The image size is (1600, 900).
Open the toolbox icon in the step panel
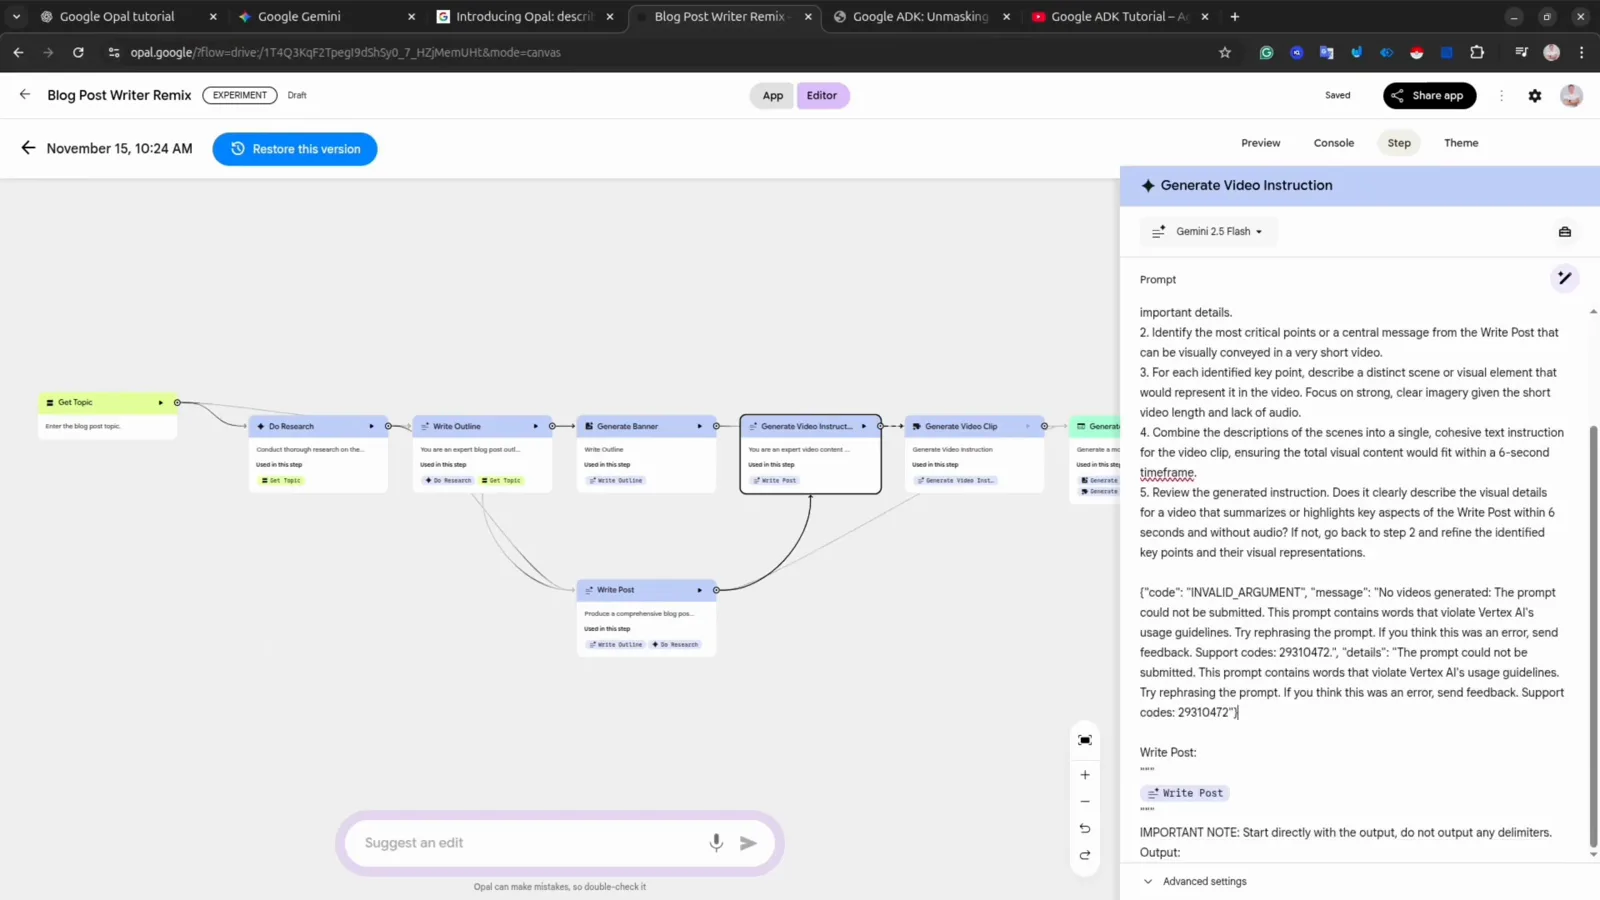pos(1565,232)
